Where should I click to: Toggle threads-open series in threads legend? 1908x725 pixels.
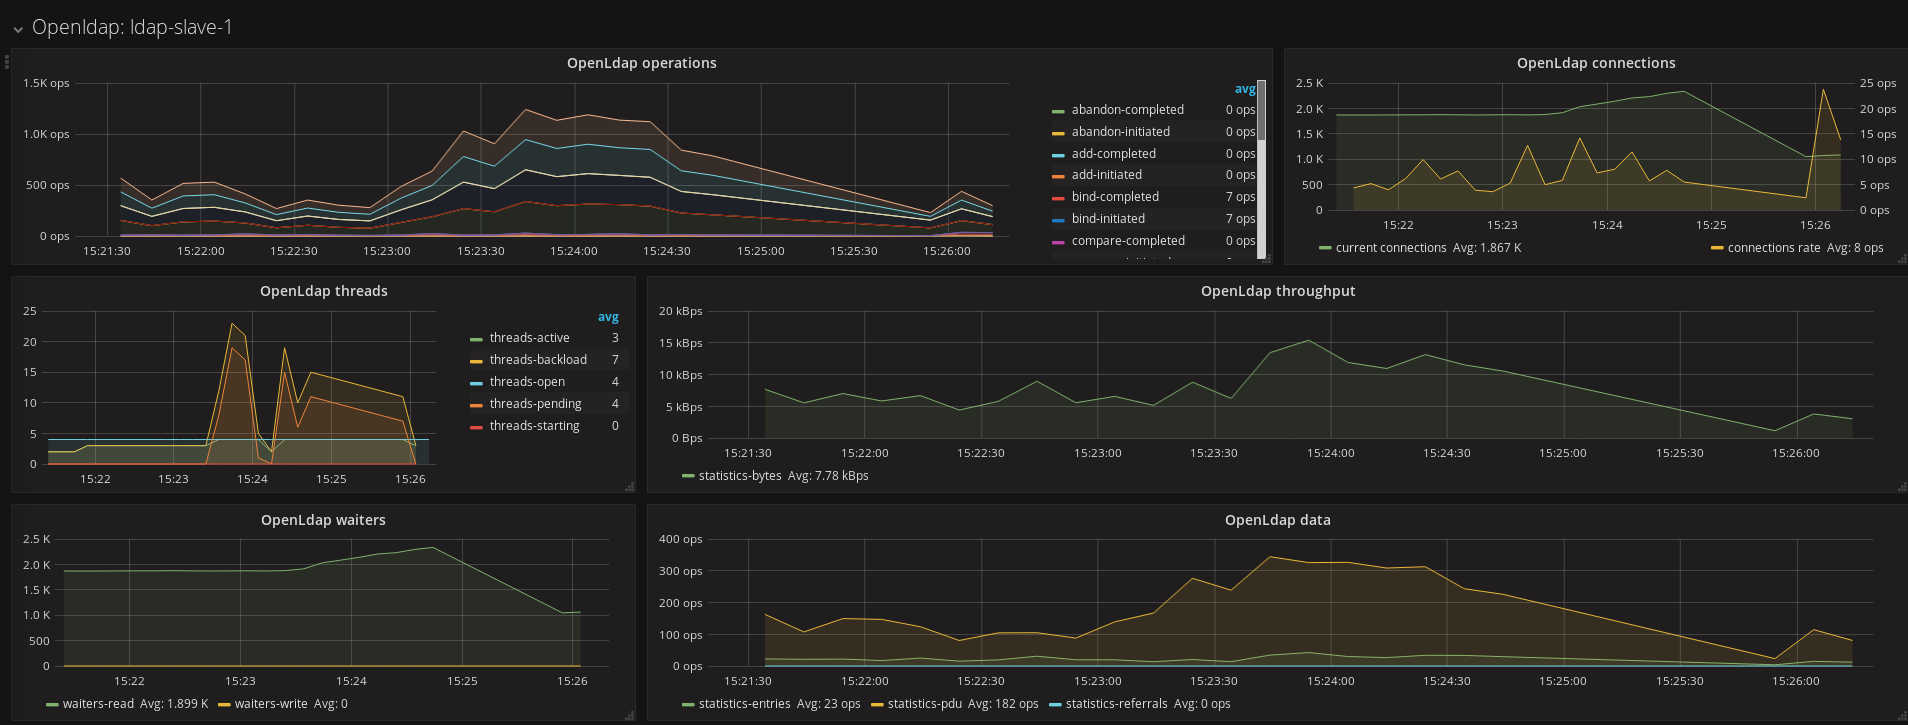point(527,382)
